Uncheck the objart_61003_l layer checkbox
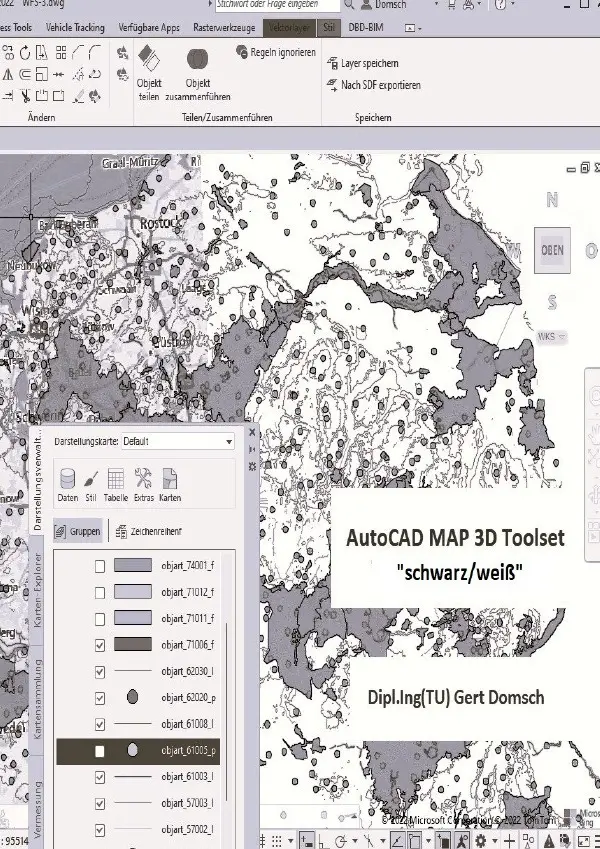 point(100,777)
